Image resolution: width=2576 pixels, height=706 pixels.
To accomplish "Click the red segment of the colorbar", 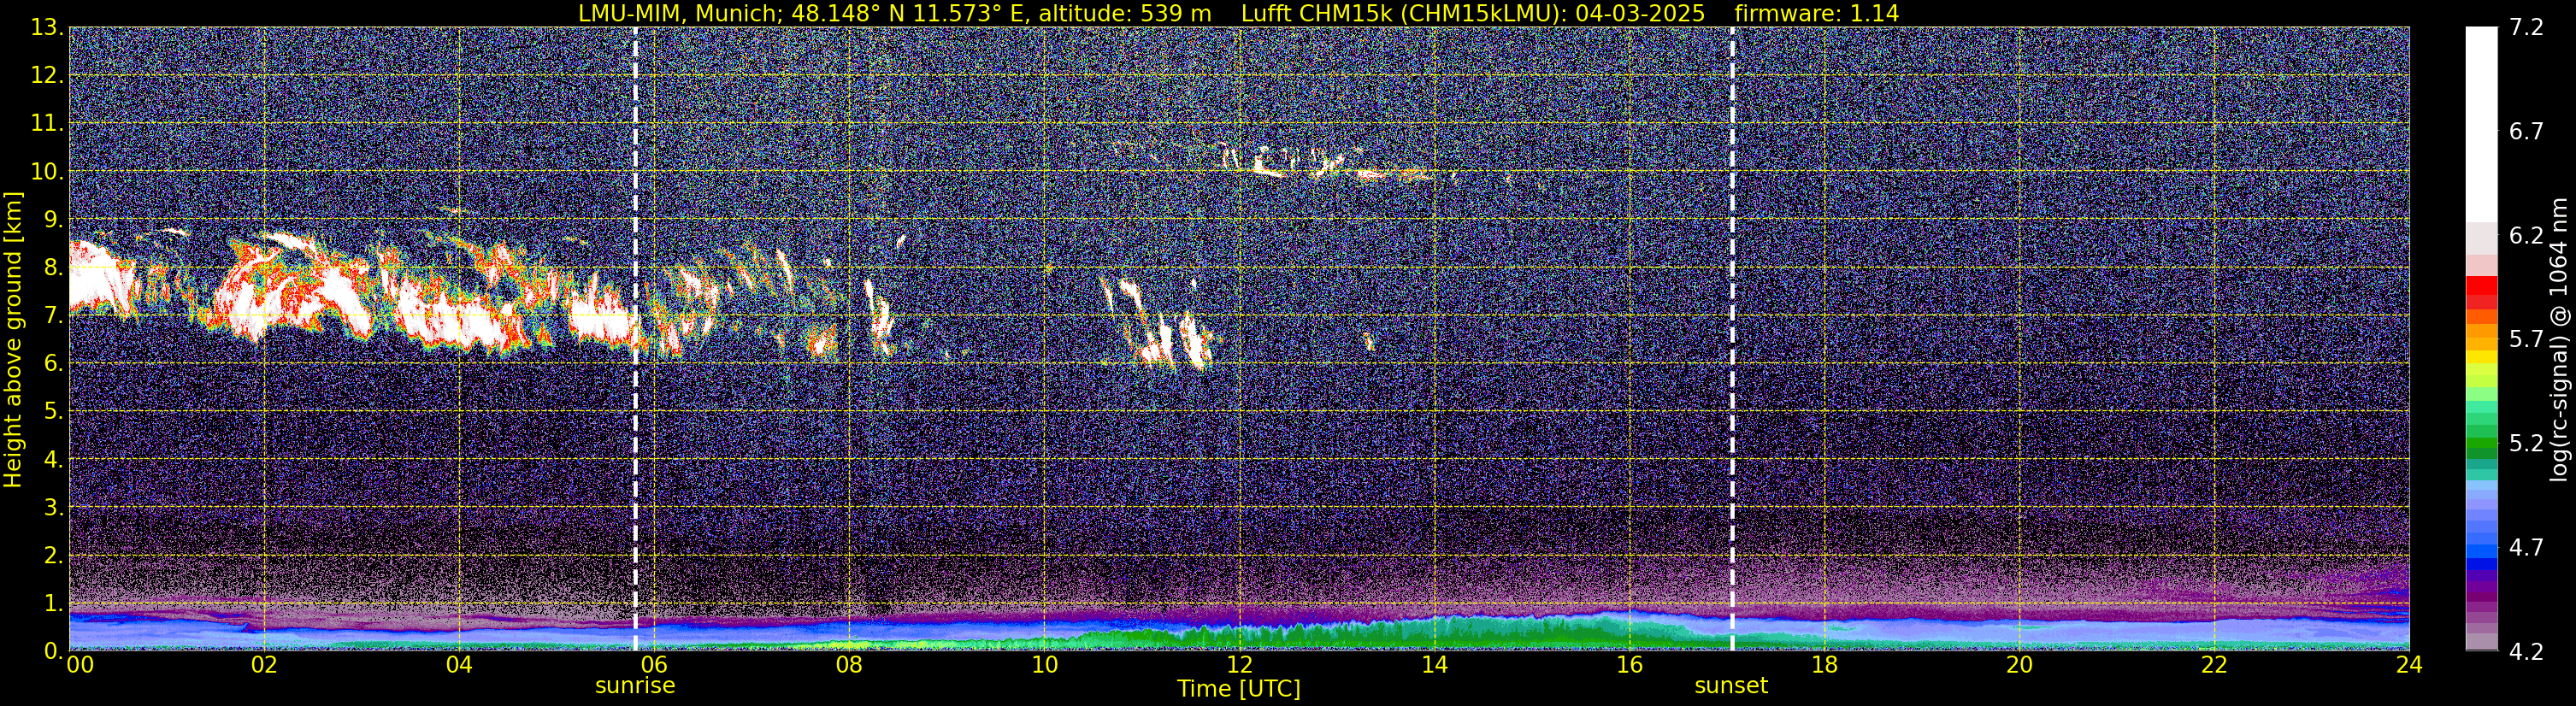I will [2481, 286].
